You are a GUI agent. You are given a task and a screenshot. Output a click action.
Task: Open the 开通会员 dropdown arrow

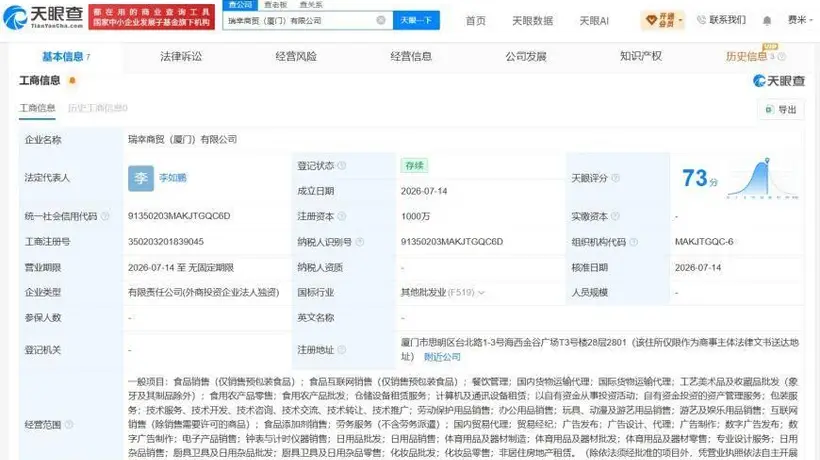click(x=680, y=21)
